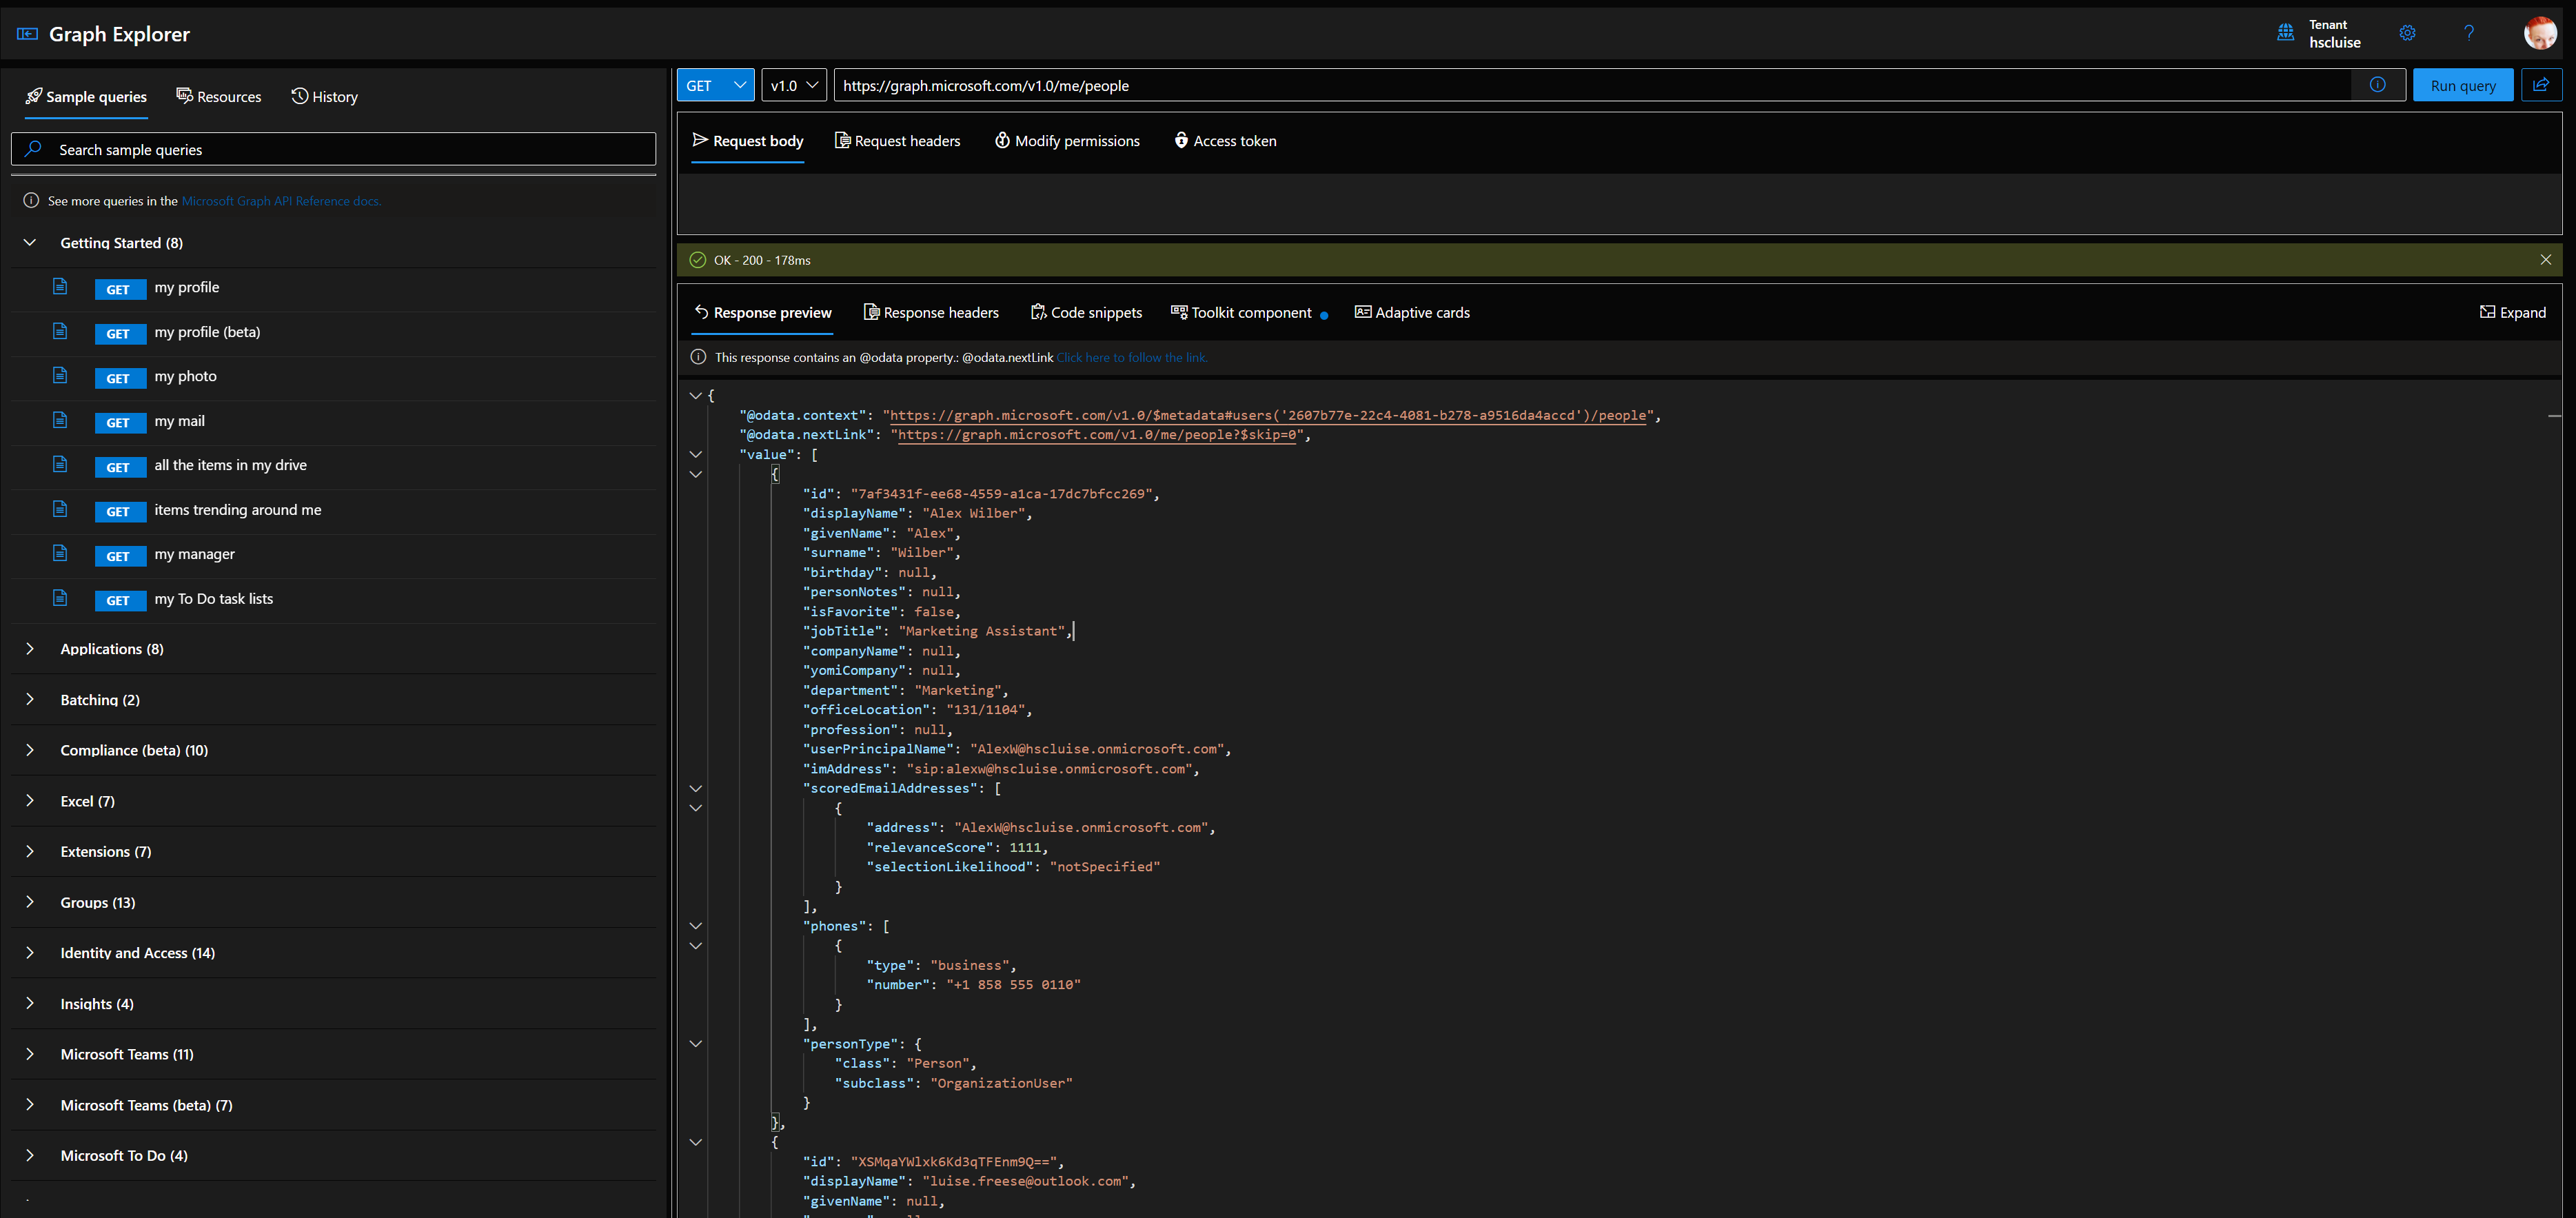Open the GET method dropdown
The height and width of the screenshot is (1218, 2576).
[x=716, y=85]
